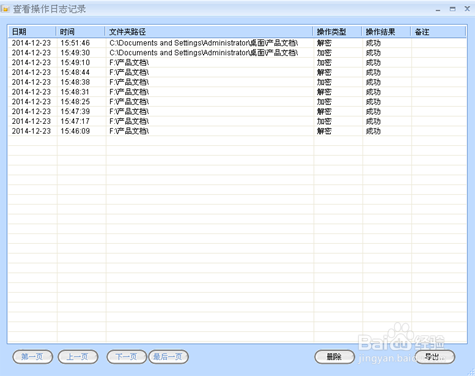Select the row with time 15:48:44
Screen dimensions: 475x376
(237, 72)
